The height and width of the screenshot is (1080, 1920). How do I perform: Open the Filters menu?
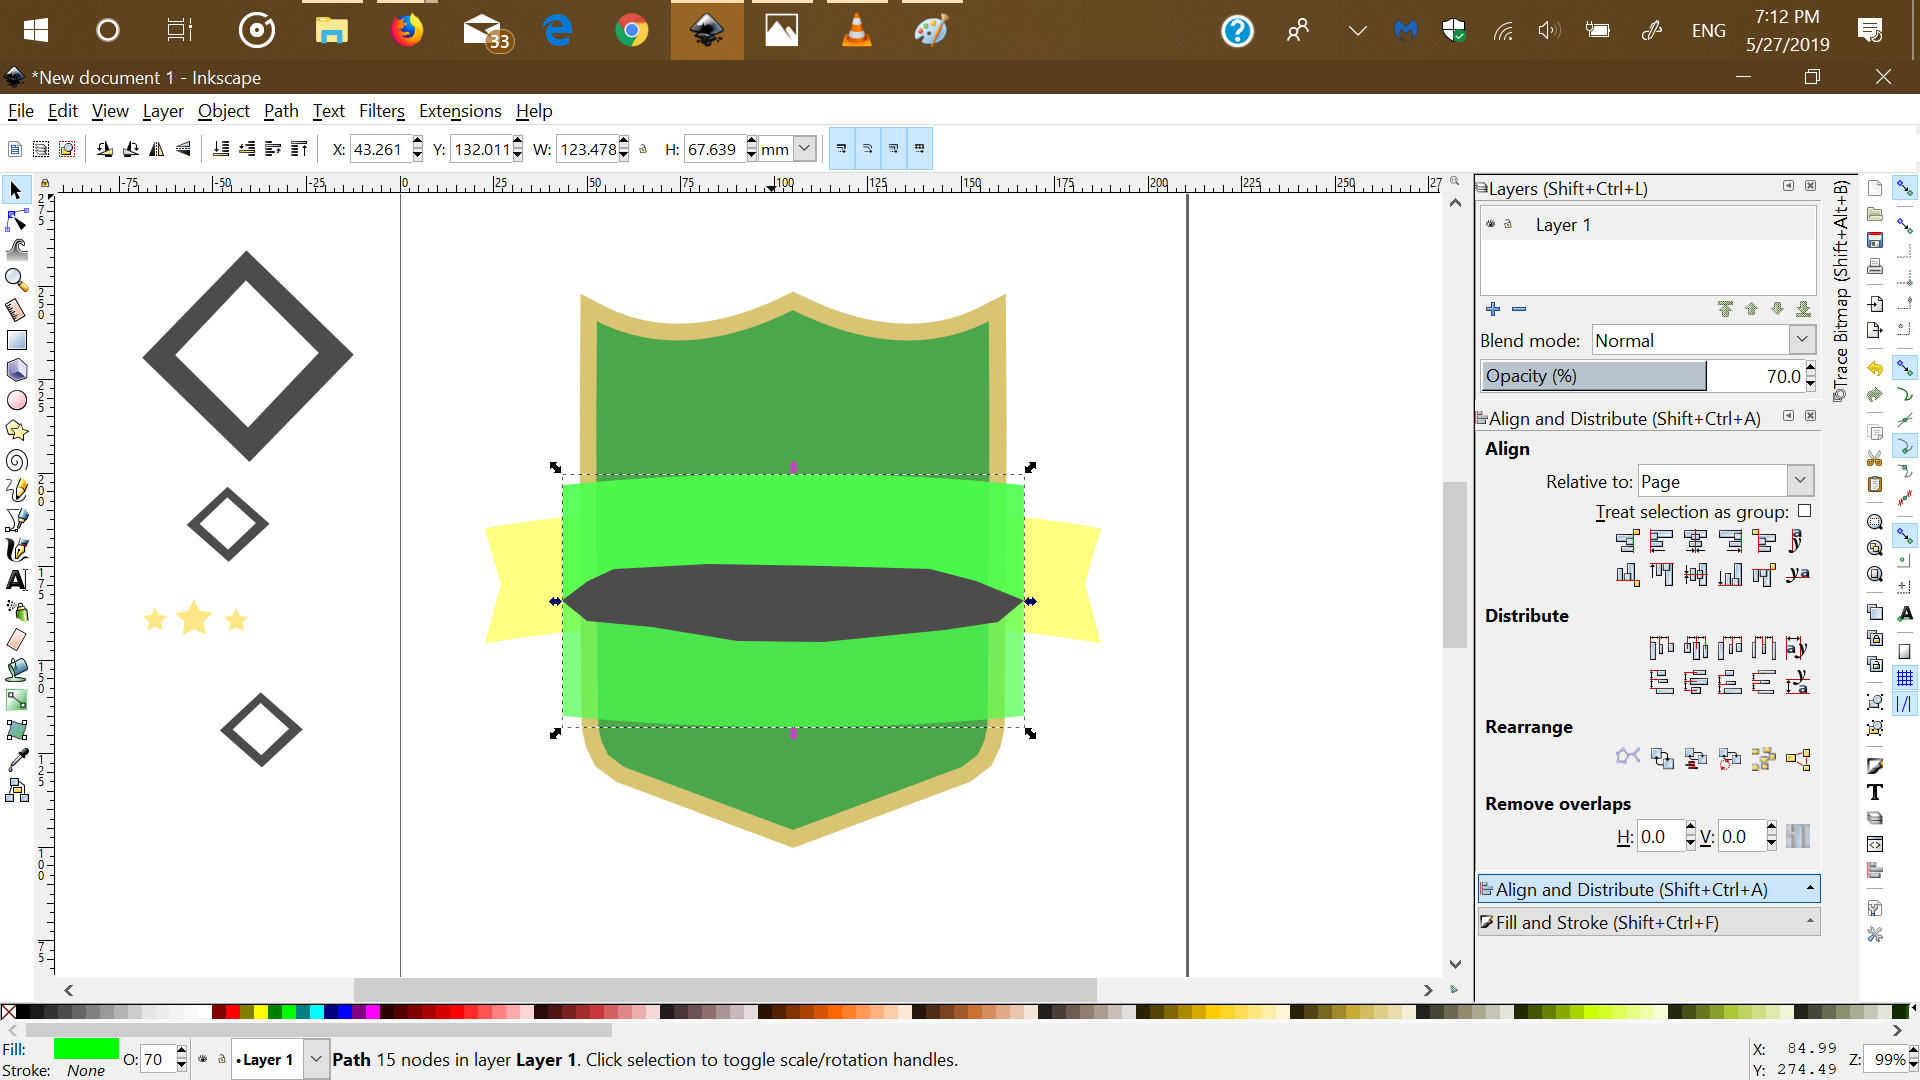381,111
